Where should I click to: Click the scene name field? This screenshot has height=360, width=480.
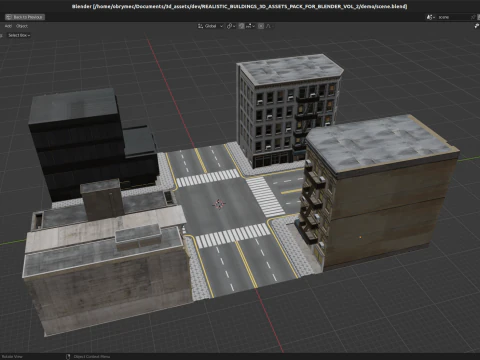(x=453, y=17)
